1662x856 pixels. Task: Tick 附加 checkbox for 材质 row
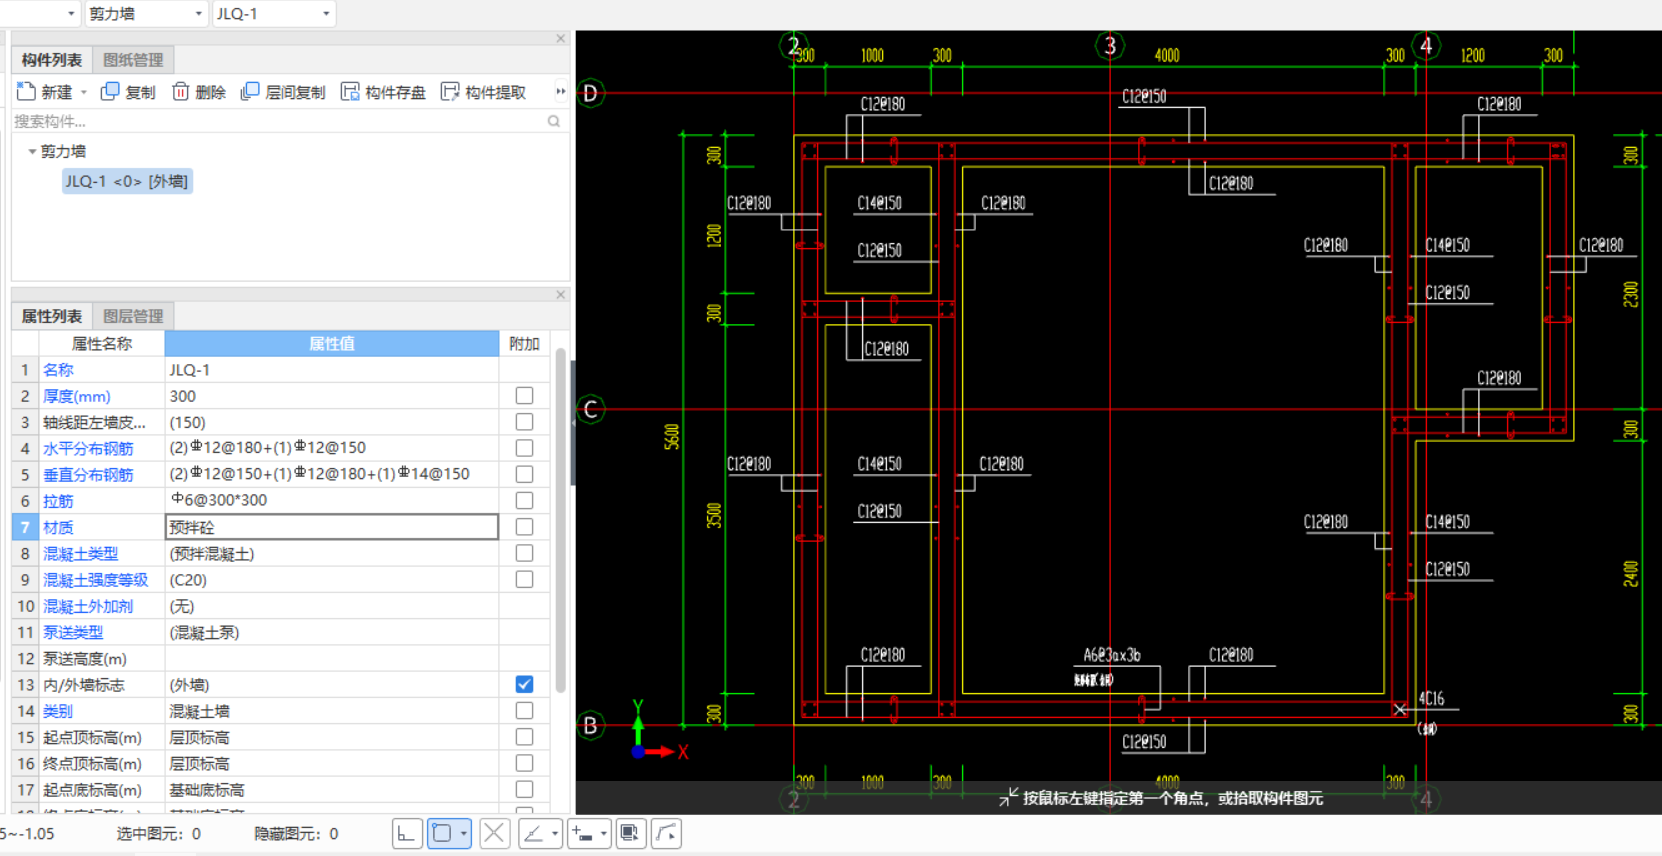pyautogui.click(x=524, y=527)
